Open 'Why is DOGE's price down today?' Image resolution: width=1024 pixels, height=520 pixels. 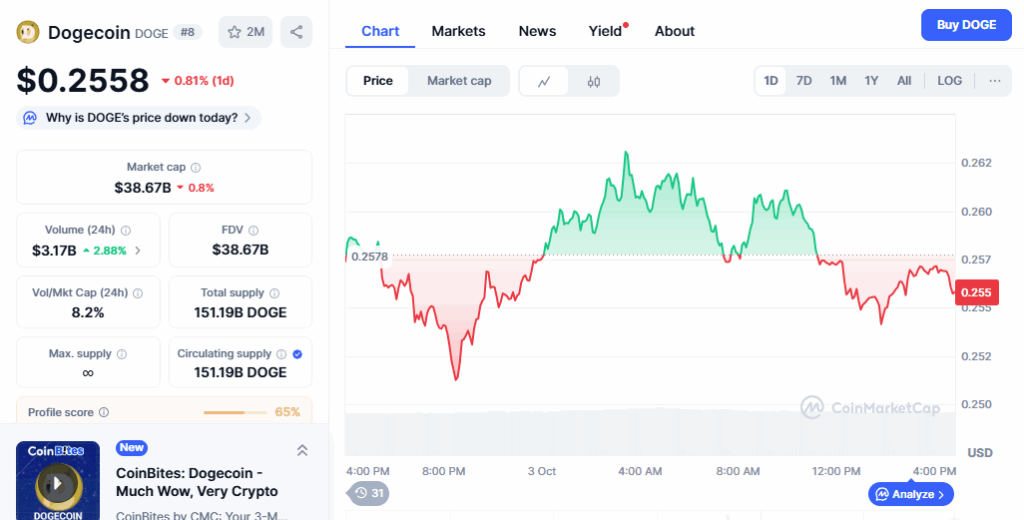[140, 118]
